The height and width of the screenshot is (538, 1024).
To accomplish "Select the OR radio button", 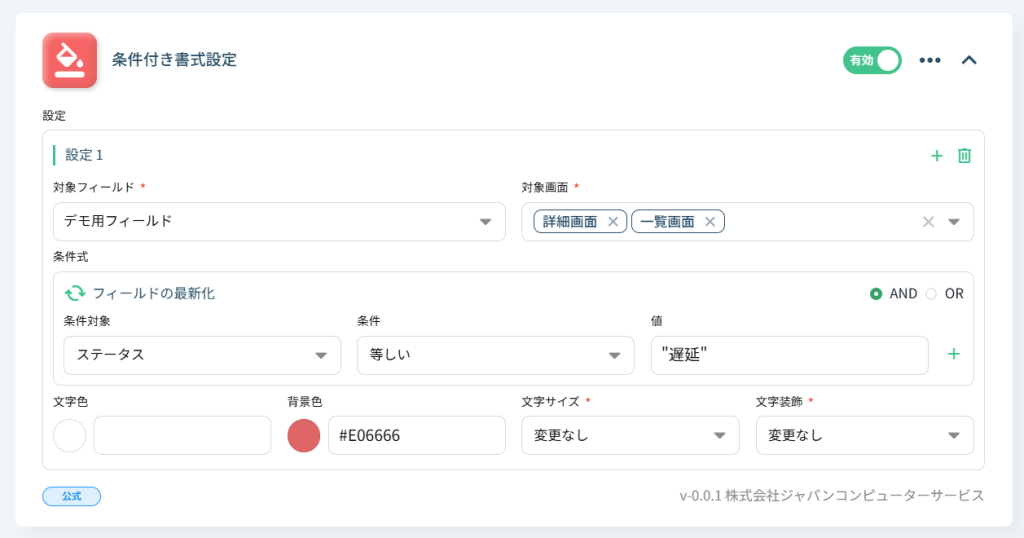I will (931, 294).
